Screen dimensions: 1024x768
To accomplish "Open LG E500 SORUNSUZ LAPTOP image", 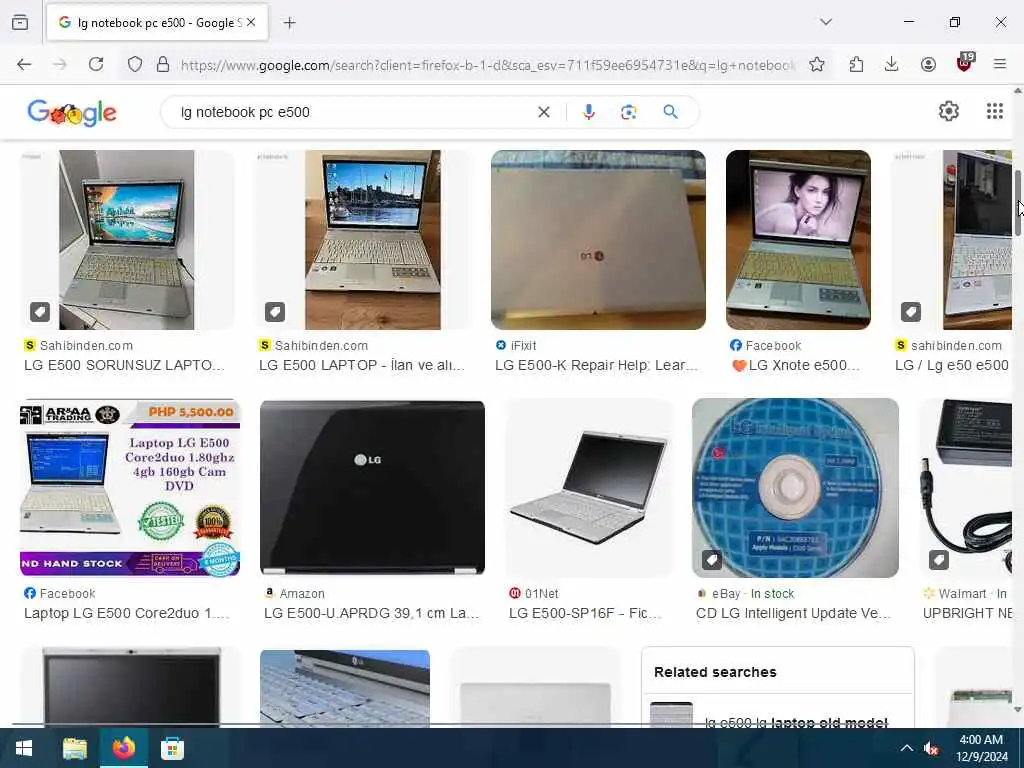I will coord(127,240).
